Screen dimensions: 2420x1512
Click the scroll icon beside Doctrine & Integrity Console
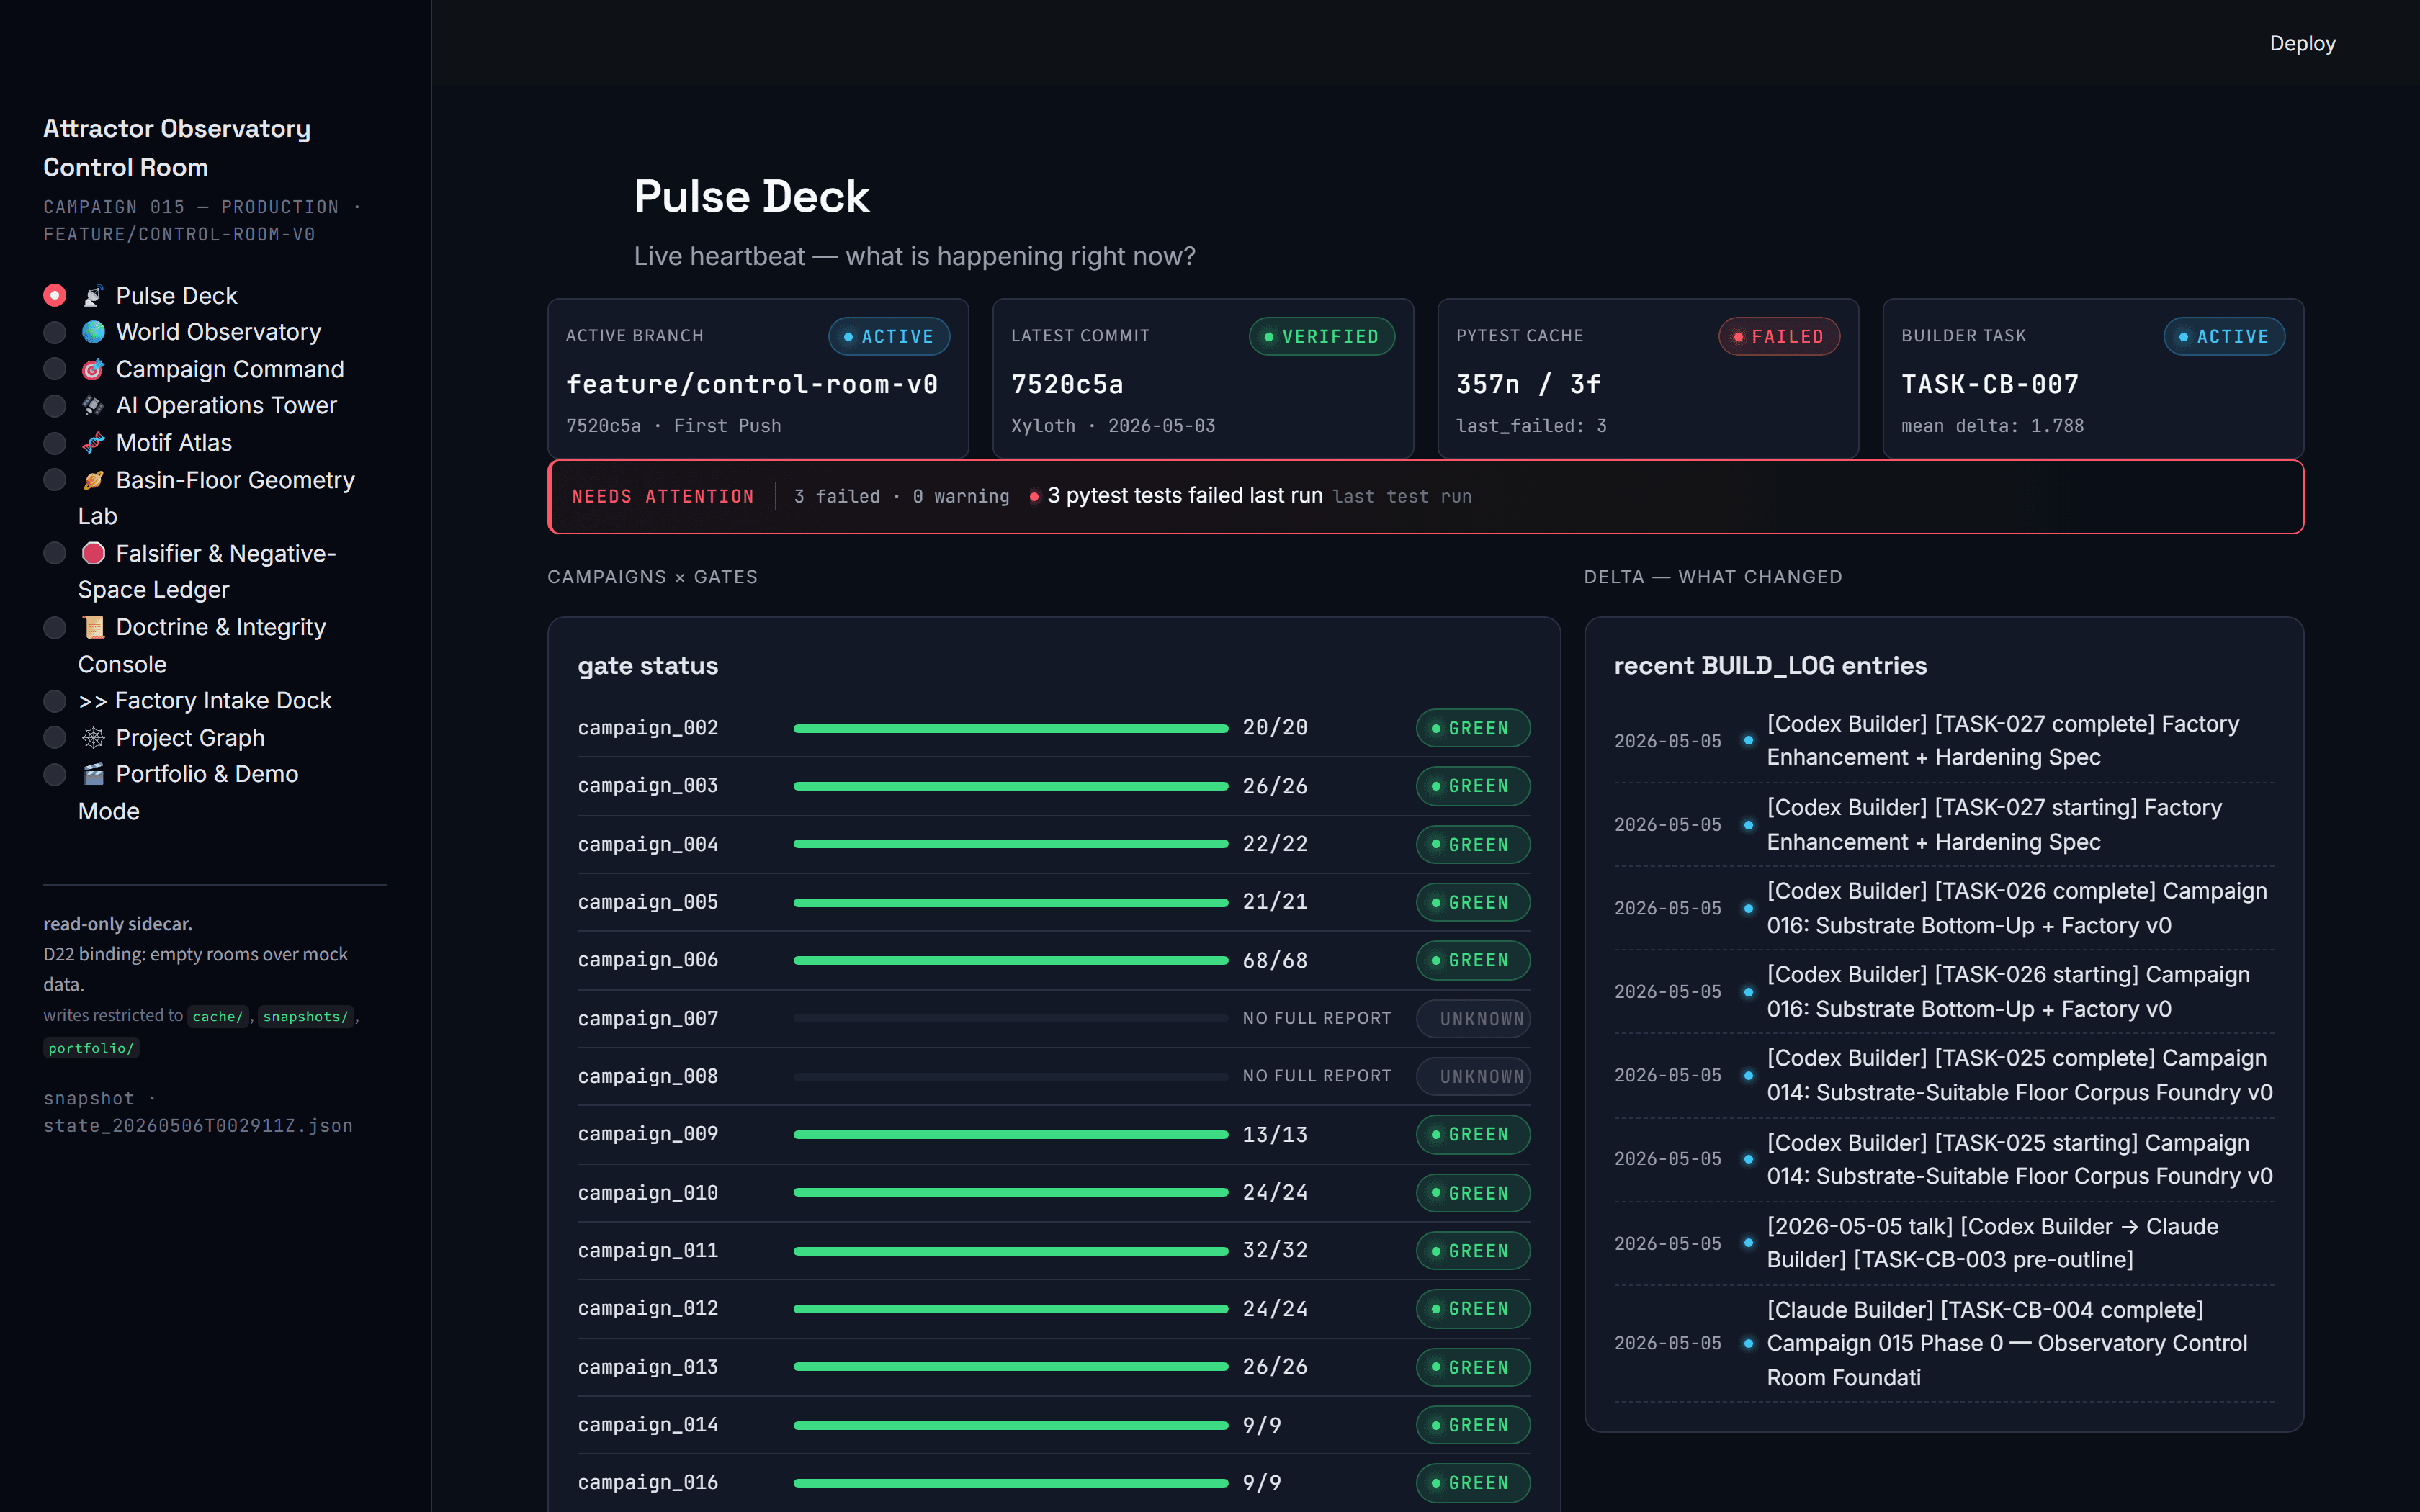93,627
